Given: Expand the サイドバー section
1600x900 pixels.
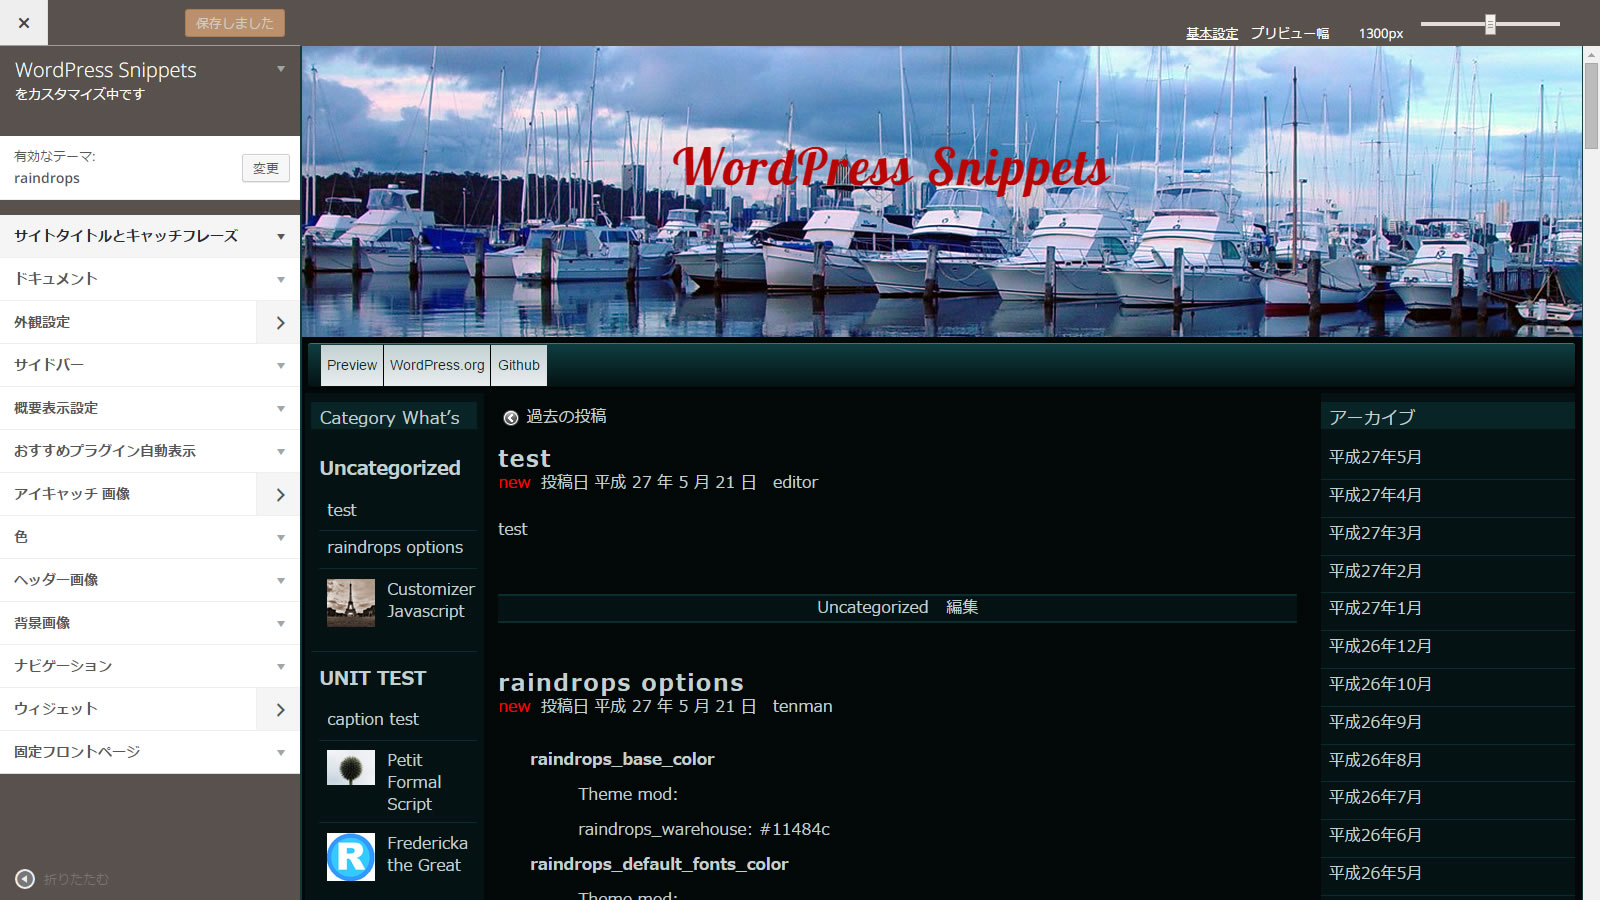Looking at the screenshot, I should [x=150, y=365].
